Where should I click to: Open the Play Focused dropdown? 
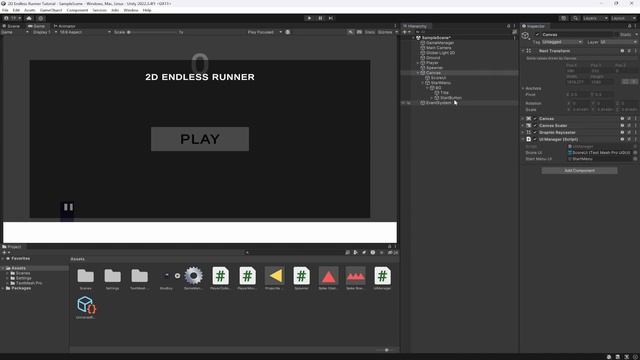coord(264,32)
